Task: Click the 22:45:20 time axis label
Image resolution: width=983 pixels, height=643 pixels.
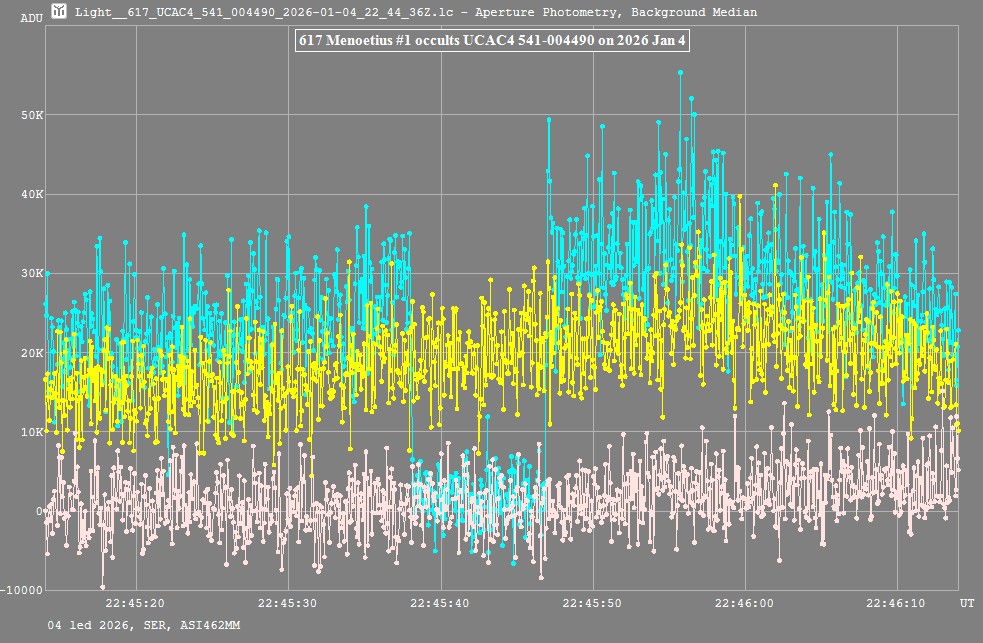Action: [x=135, y=603]
